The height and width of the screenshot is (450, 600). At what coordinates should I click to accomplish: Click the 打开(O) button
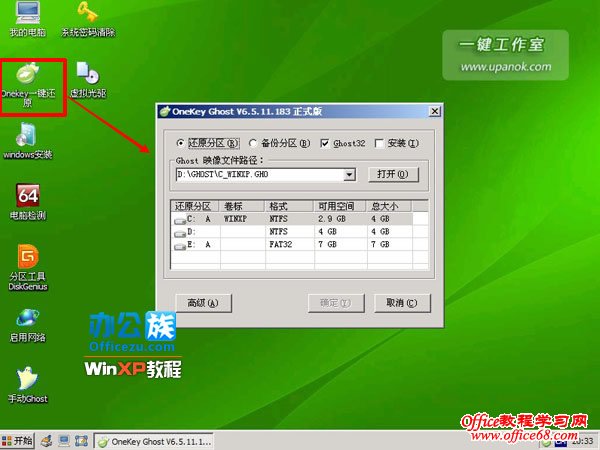coord(393,174)
